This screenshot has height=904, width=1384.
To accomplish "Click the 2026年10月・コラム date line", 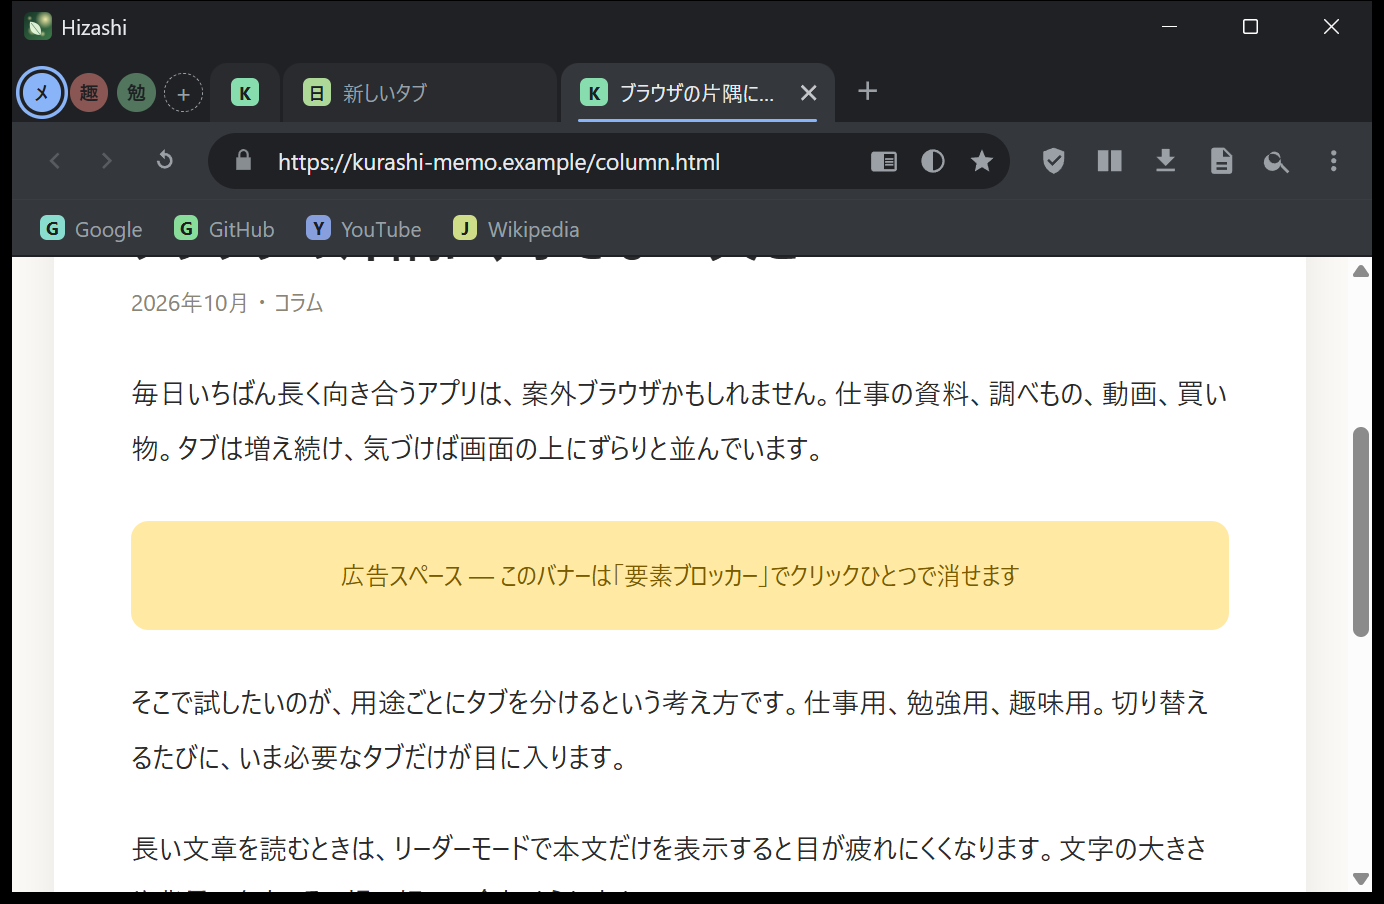I will tap(227, 303).
